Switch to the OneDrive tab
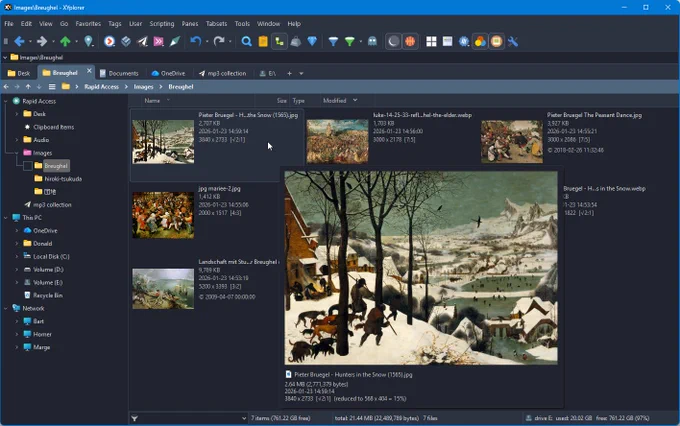Viewport: 680px width, 426px height. [x=168, y=73]
